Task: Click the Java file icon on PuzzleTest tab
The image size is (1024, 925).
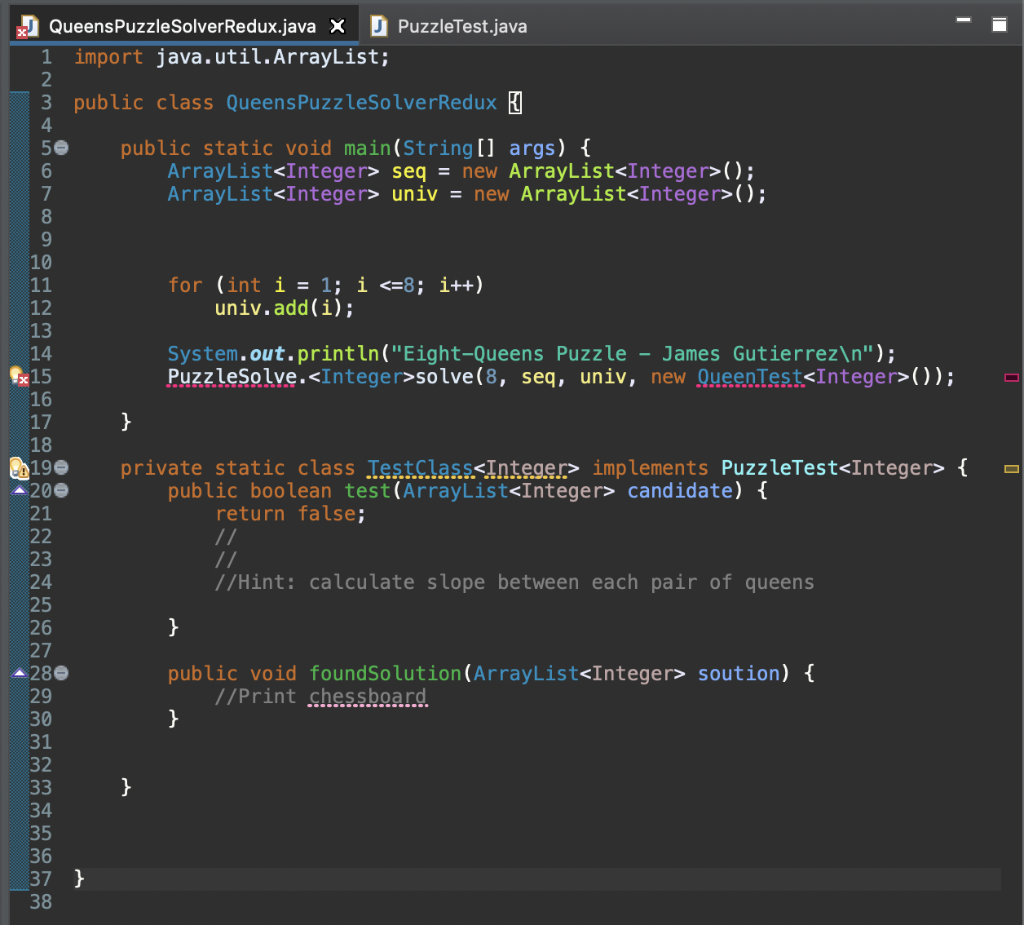Action: pyautogui.click(x=378, y=26)
